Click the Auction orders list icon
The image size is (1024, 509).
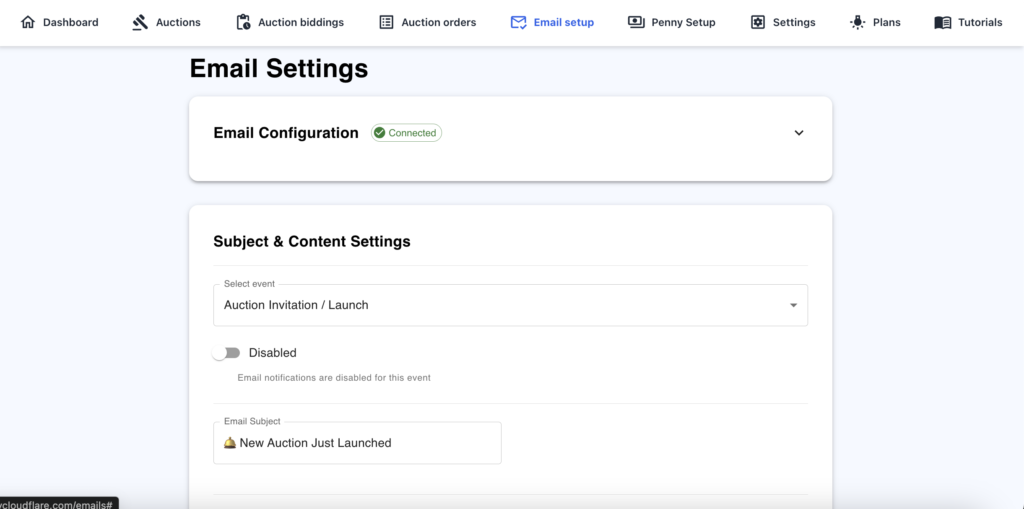point(386,22)
